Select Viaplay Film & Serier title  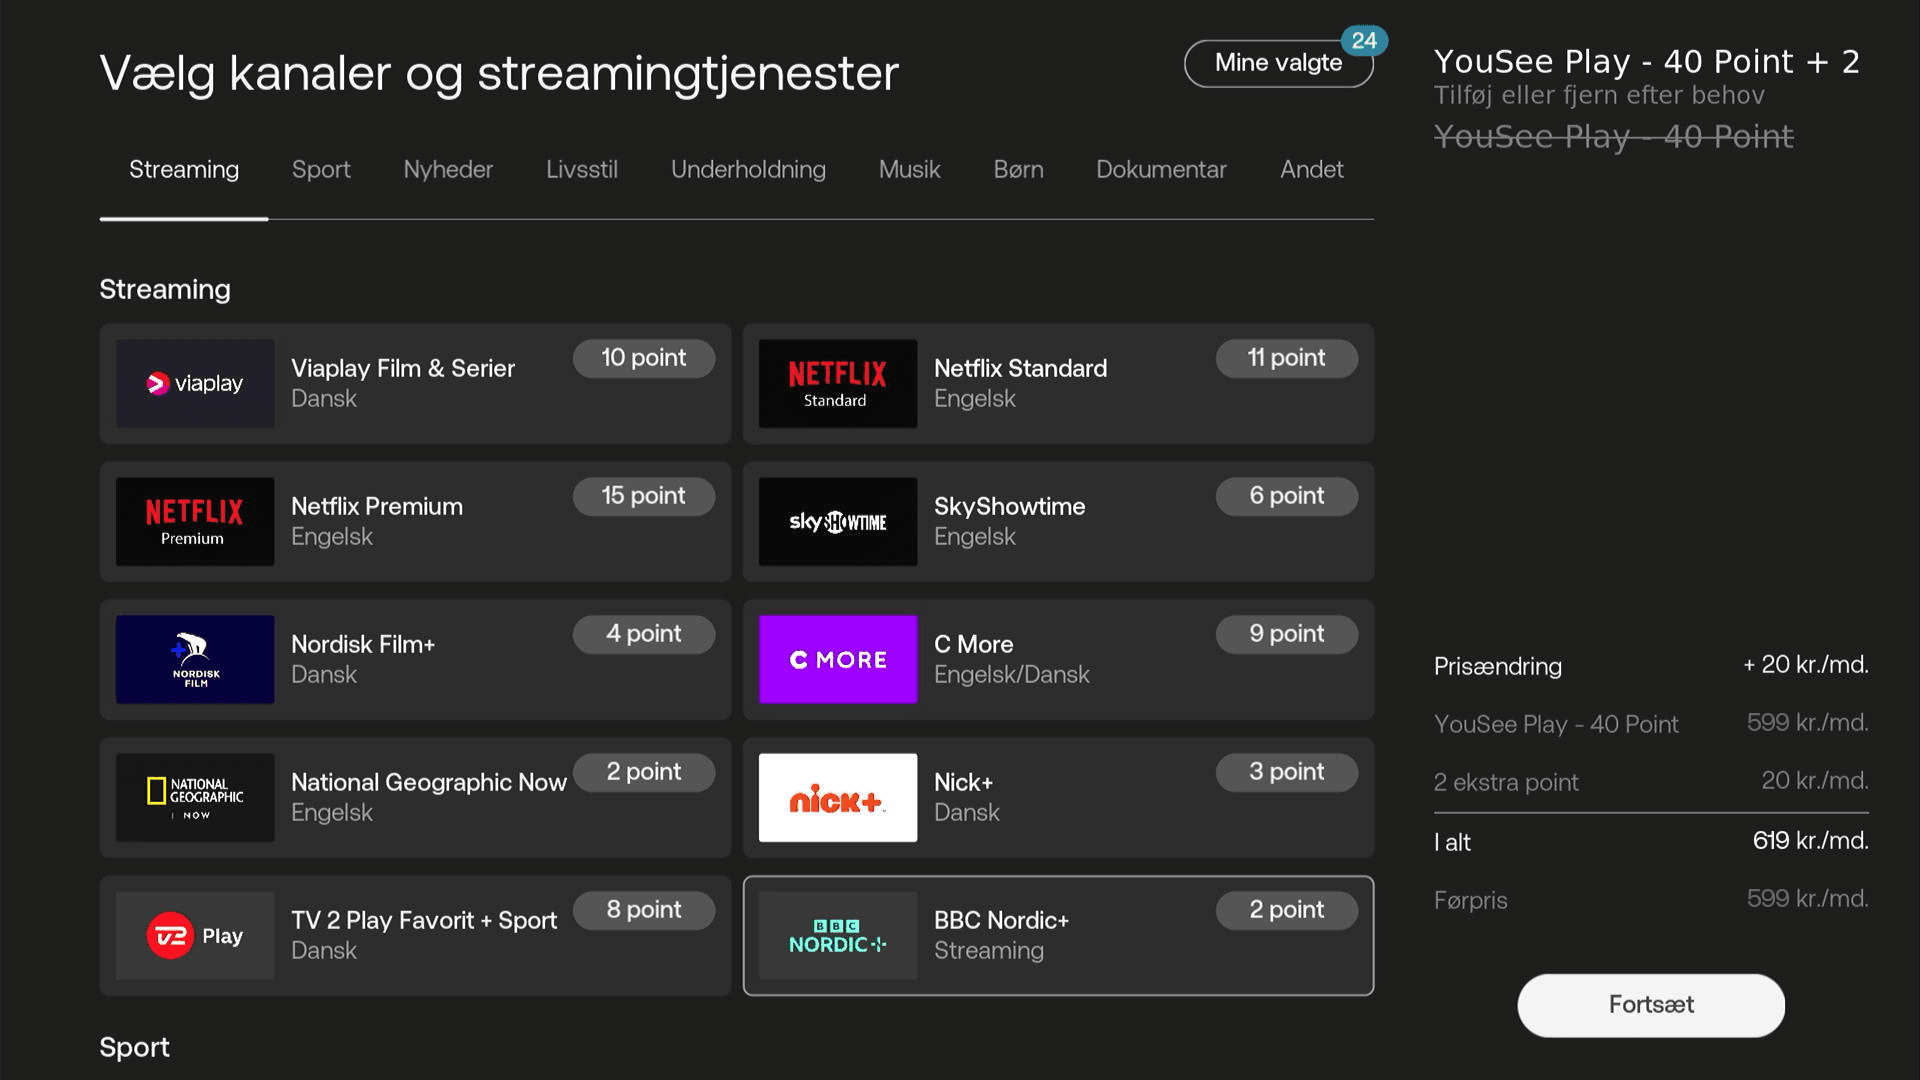[x=403, y=369]
